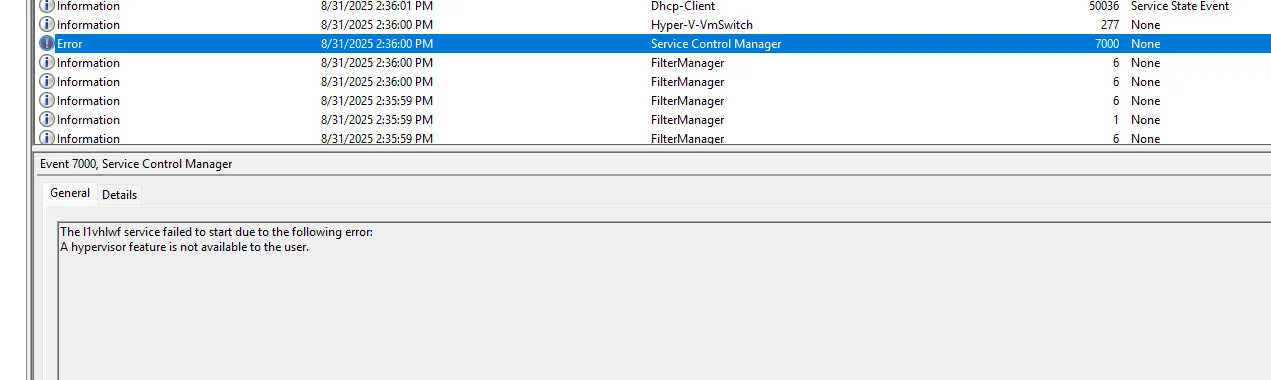
Task: Click Service Control Manager source cell
Action: (716, 44)
